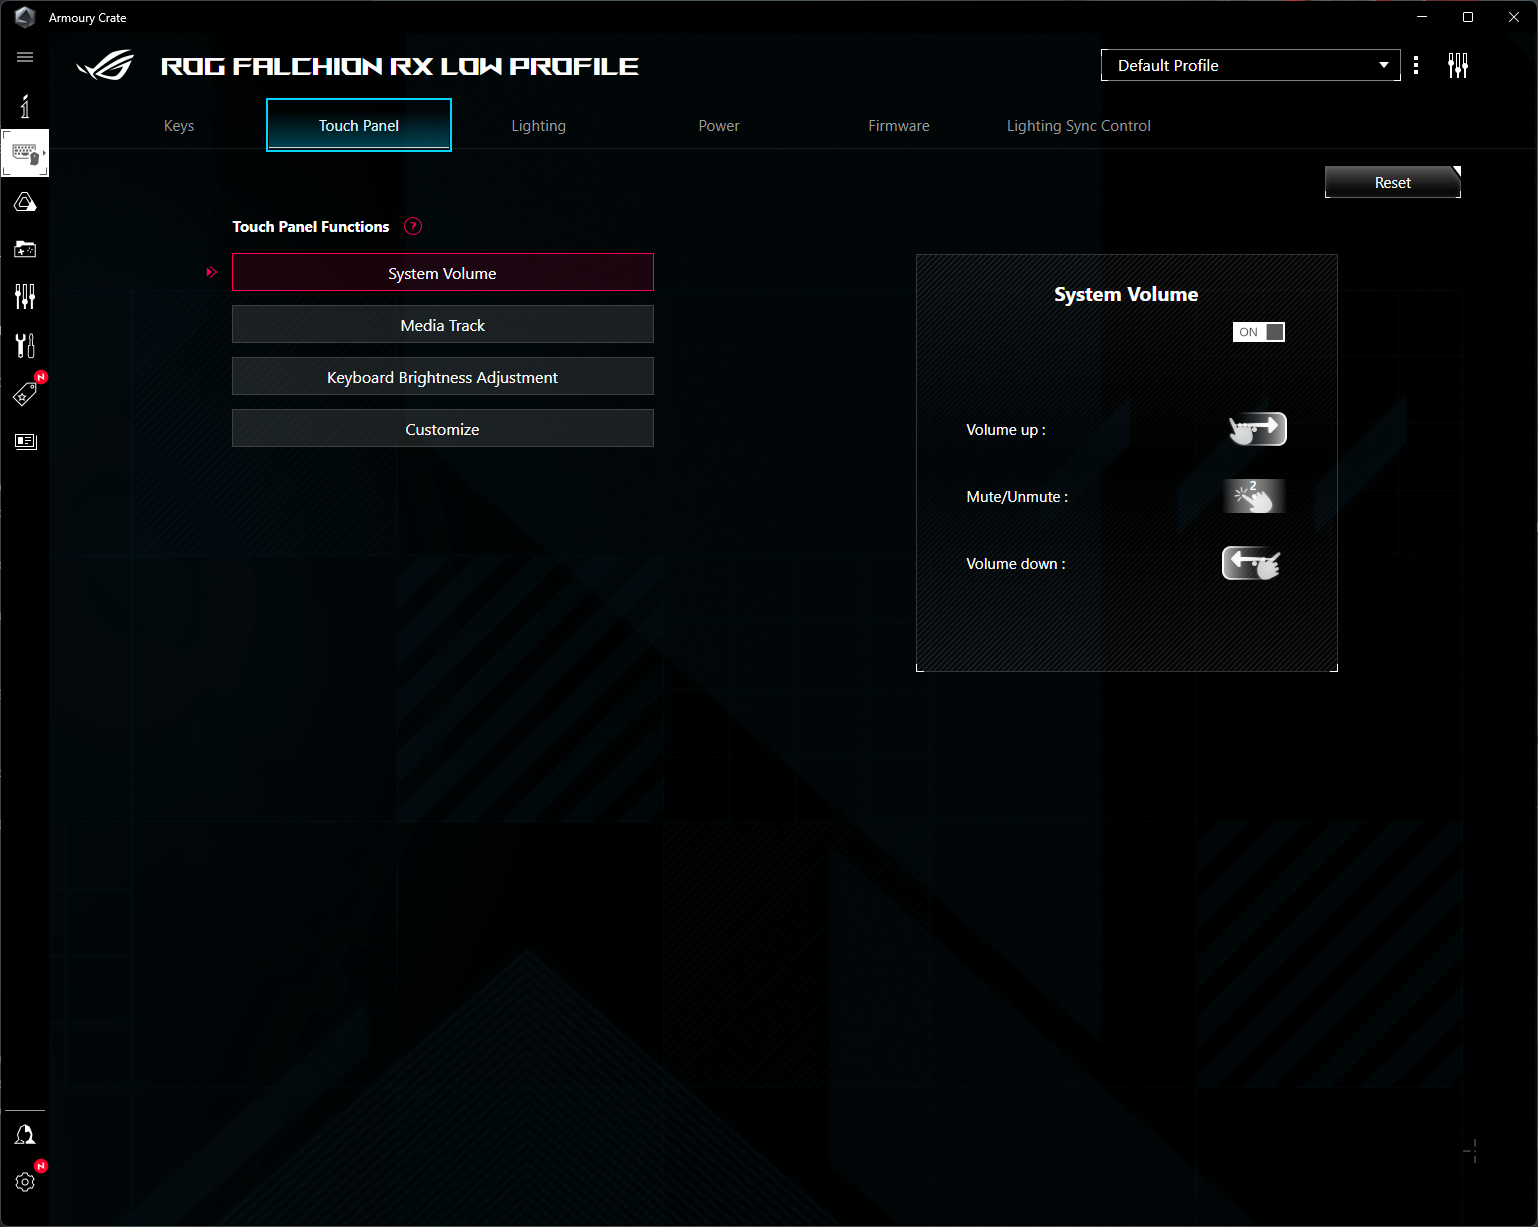Screen dimensions: 1538x1227
Task: Select the System Volume function
Action: [x=443, y=272]
